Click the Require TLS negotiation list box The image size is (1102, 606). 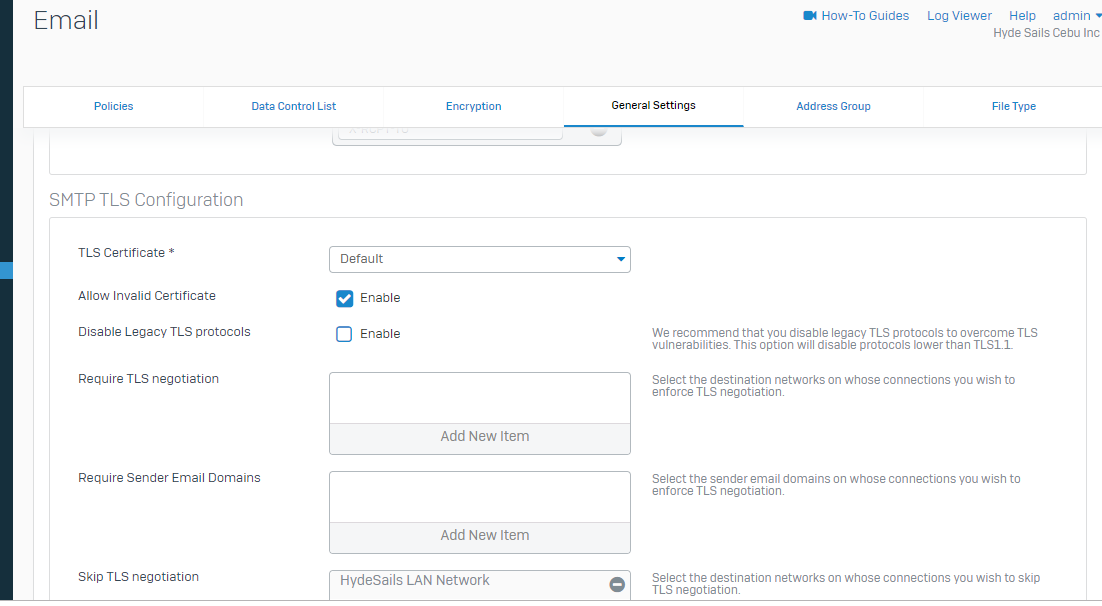click(x=480, y=398)
